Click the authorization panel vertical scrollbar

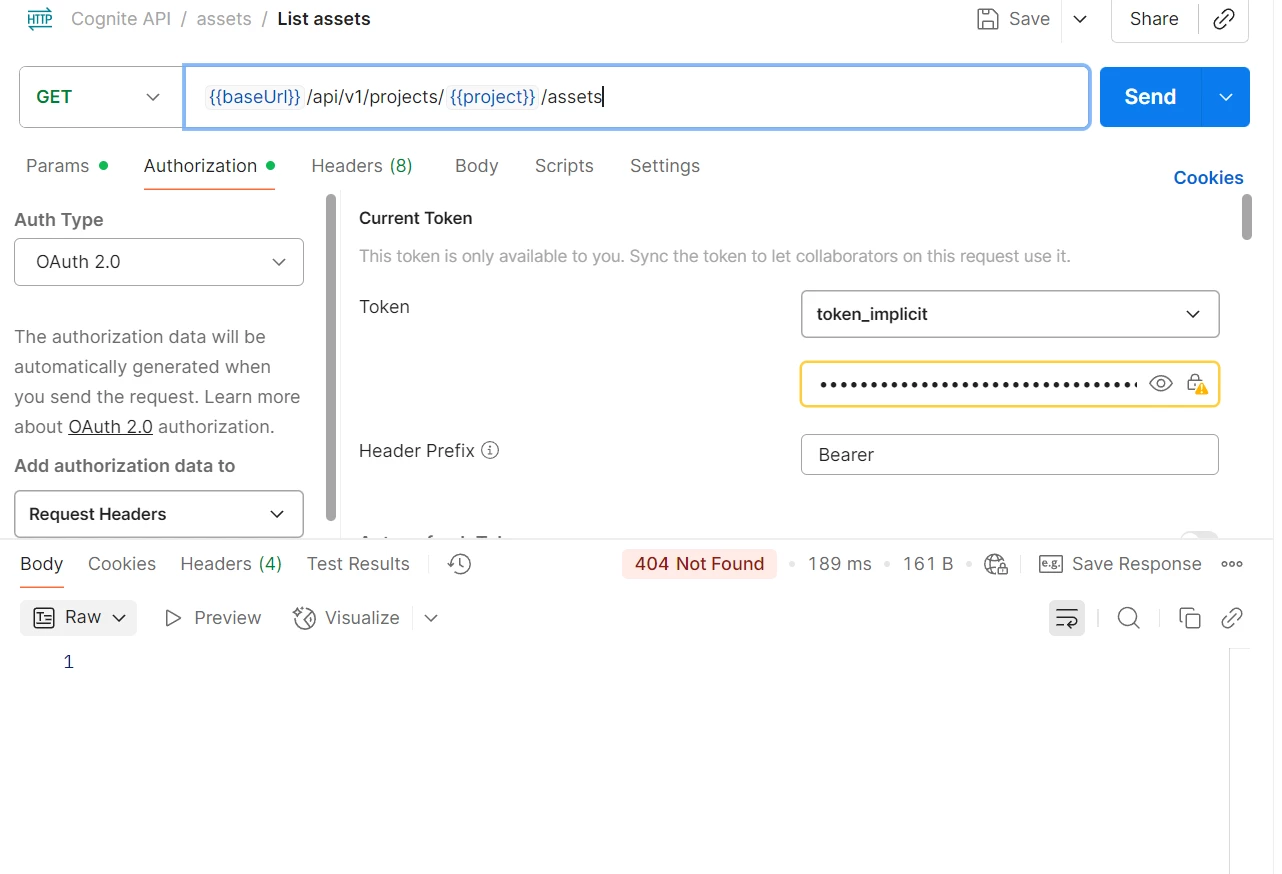tap(1246, 218)
